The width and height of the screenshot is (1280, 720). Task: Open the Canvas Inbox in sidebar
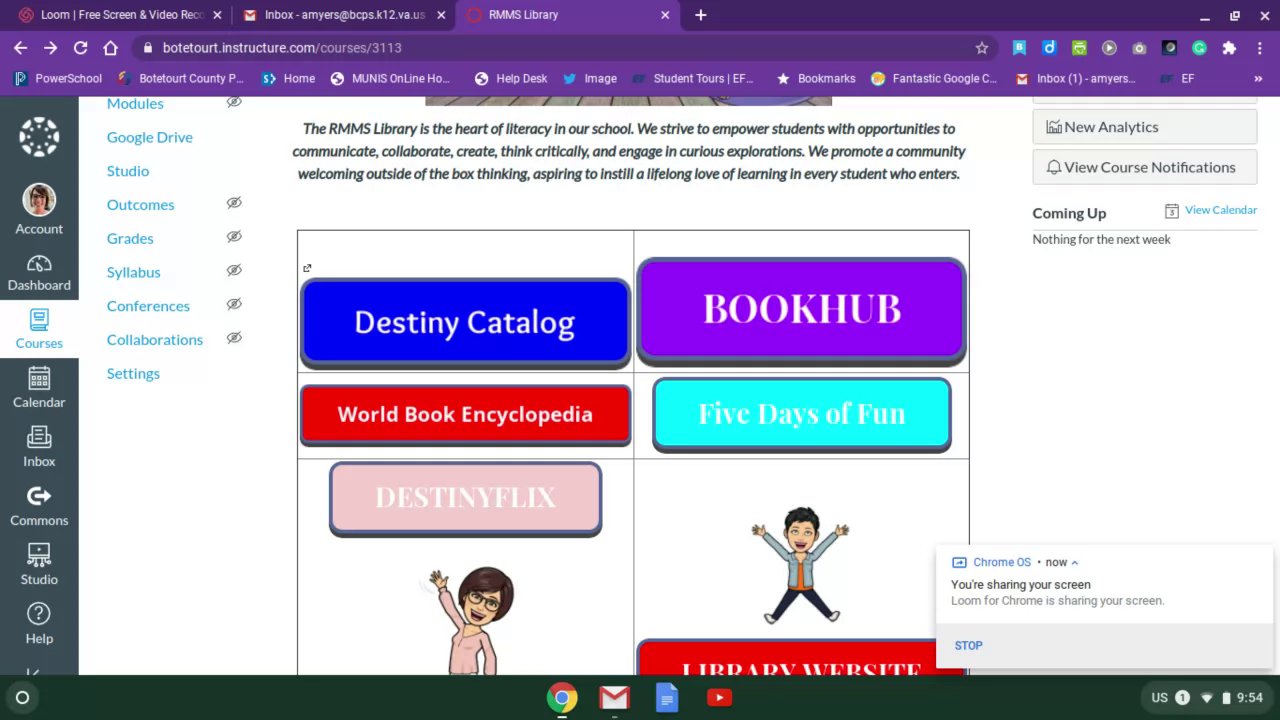pyautogui.click(x=39, y=447)
